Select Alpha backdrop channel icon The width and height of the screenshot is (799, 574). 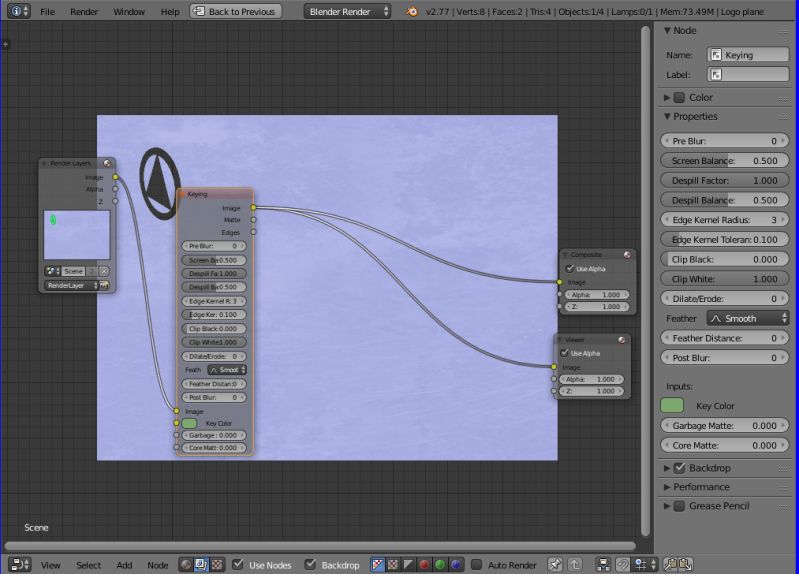tap(409, 564)
